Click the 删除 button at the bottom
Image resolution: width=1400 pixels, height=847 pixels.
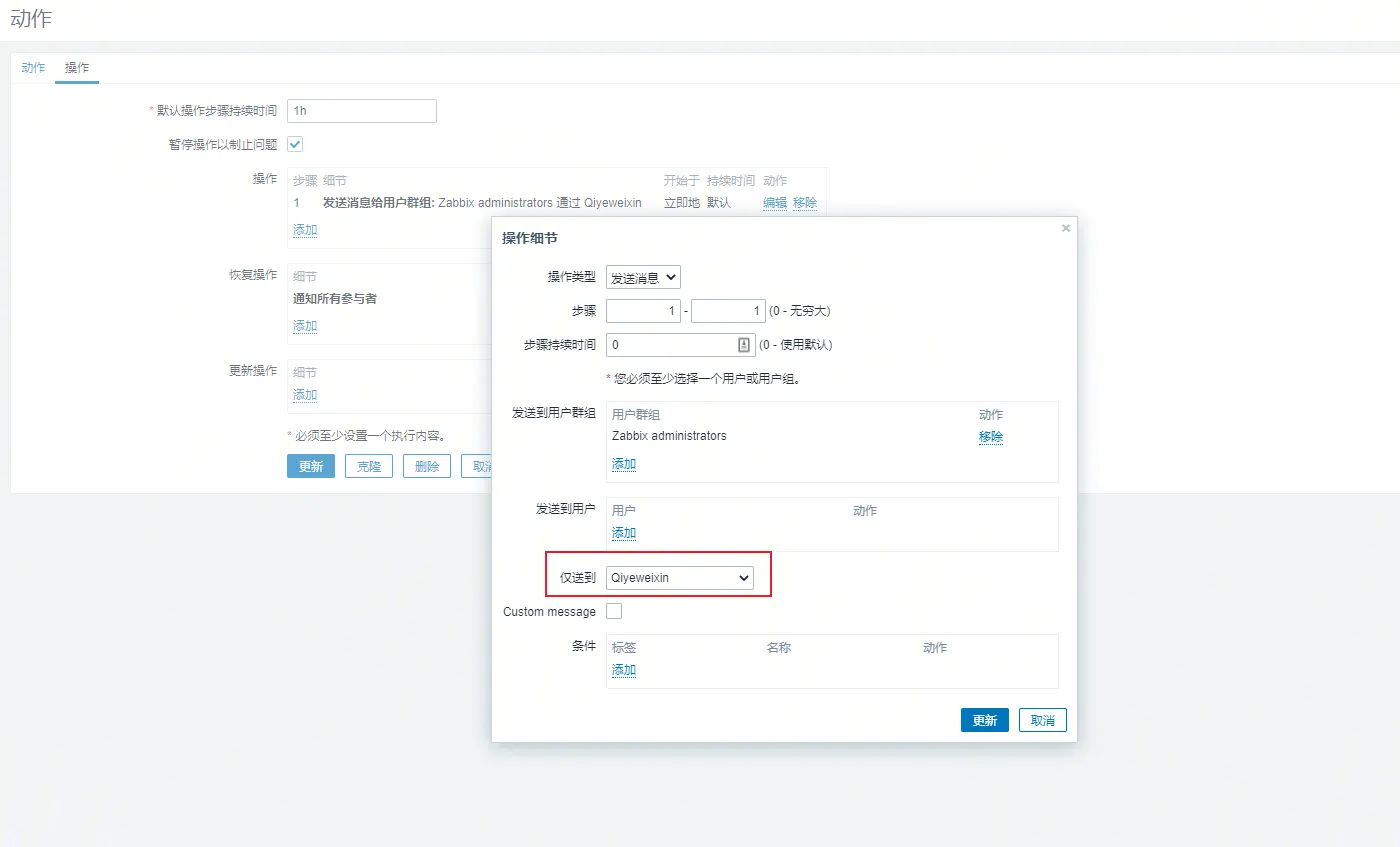426,466
